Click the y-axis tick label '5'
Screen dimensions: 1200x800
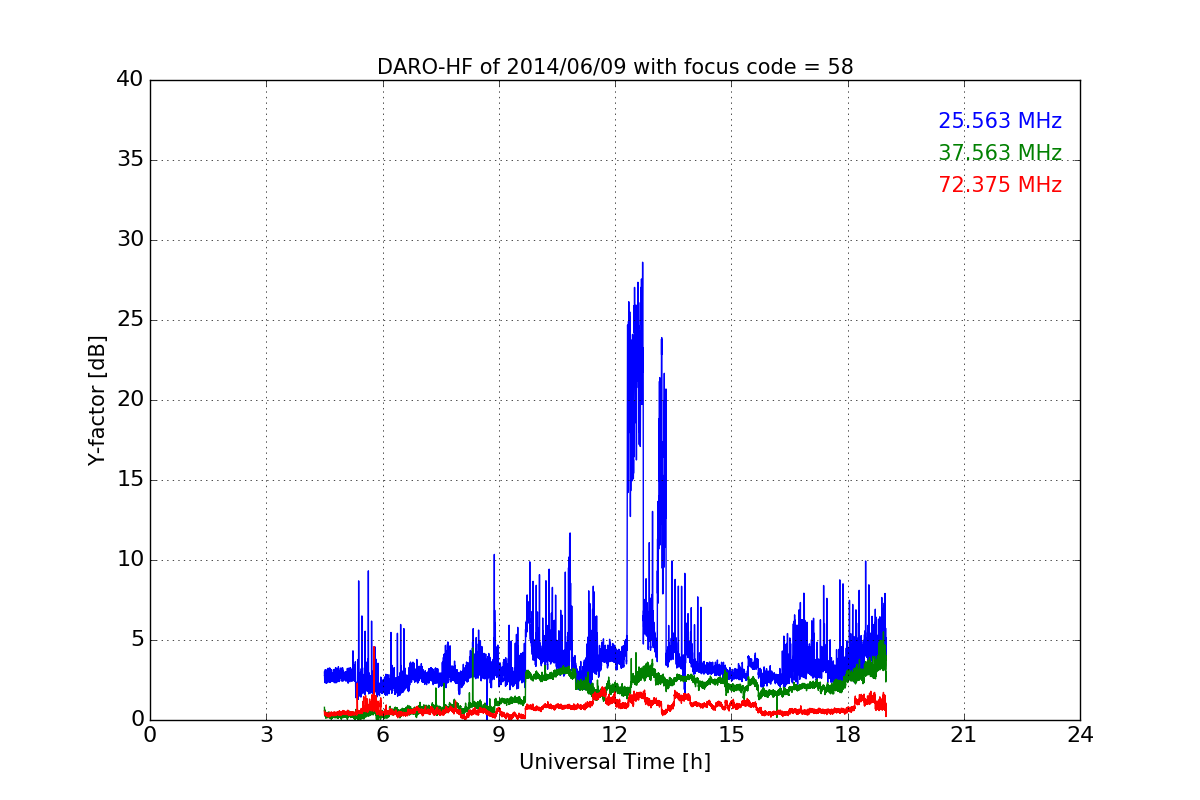pyautogui.click(x=137, y=639)
